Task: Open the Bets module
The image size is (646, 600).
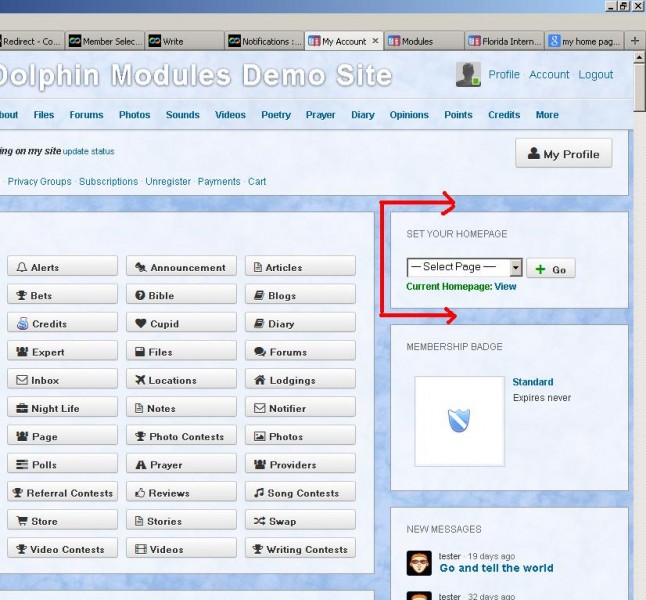Action: click(x=62, y=295)
